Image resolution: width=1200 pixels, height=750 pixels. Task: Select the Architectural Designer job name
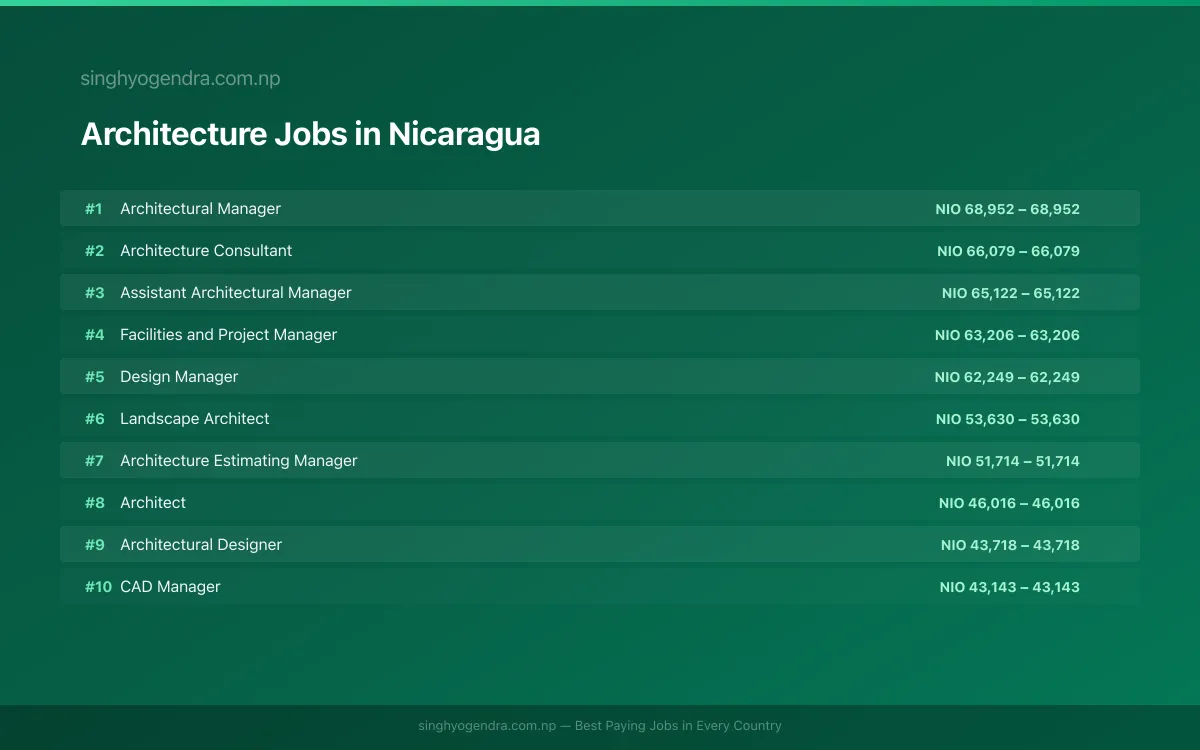[x=201, y=545]
